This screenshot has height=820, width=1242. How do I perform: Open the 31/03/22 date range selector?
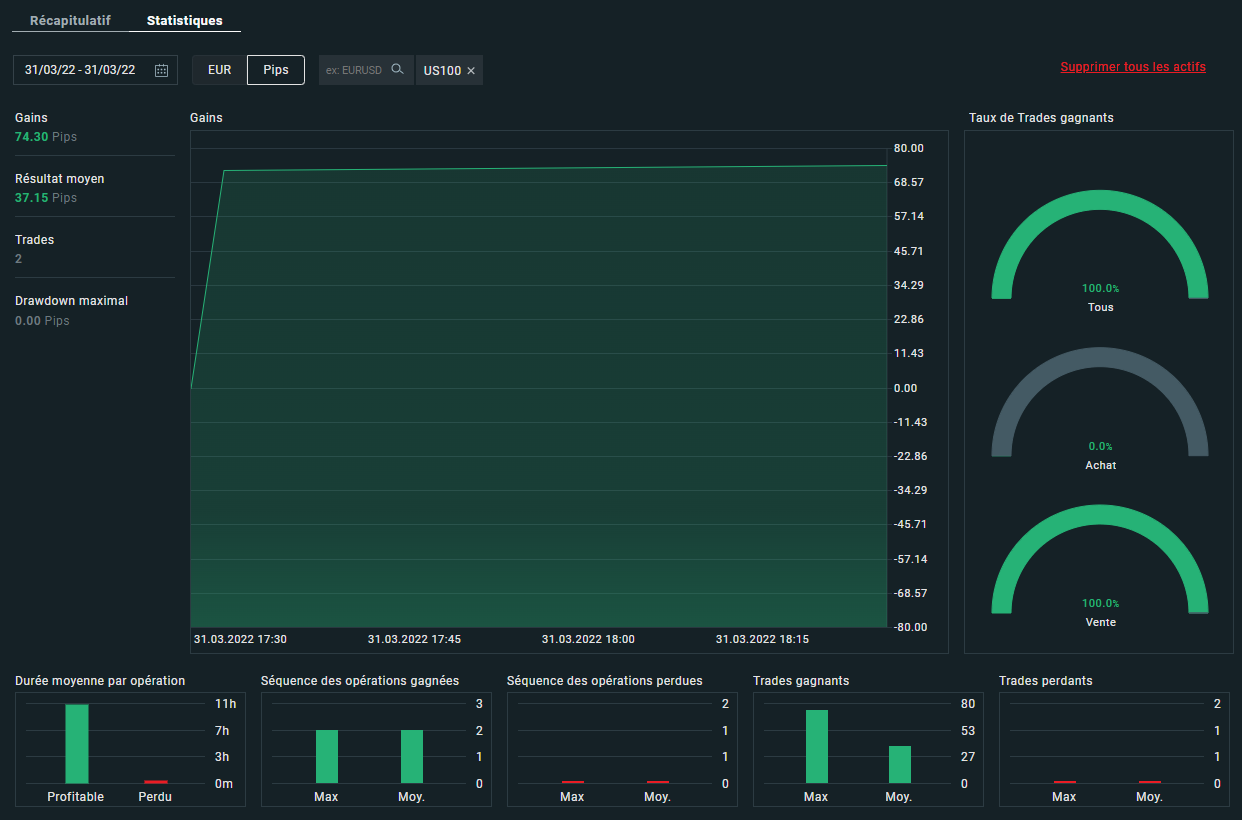click(80, 70)
